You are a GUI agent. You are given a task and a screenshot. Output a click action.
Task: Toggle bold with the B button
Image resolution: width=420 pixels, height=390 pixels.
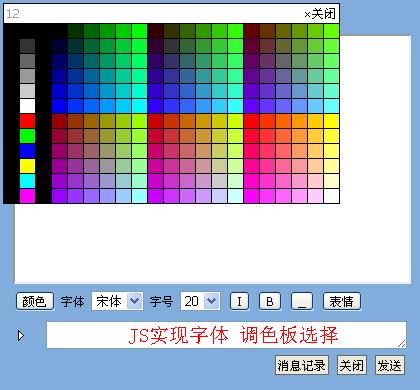(x=270, y=301)
